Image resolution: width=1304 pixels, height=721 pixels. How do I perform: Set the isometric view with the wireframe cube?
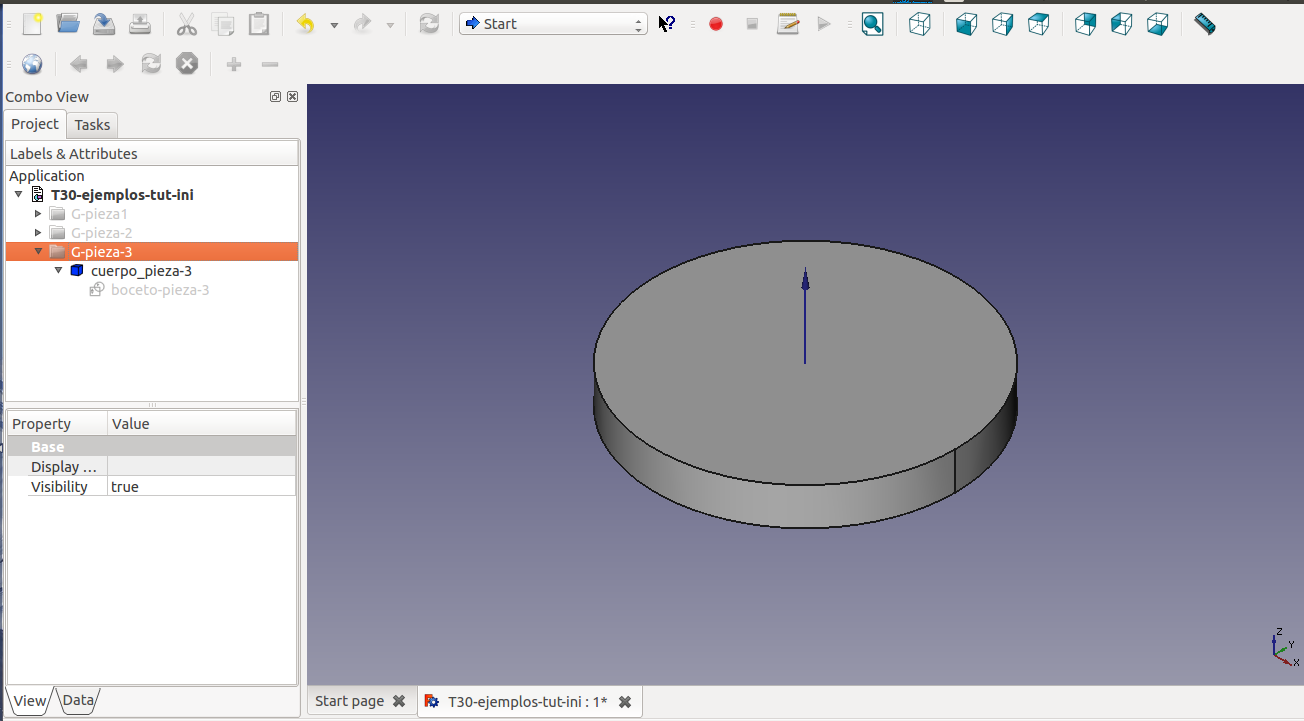(x=920, y=24)
